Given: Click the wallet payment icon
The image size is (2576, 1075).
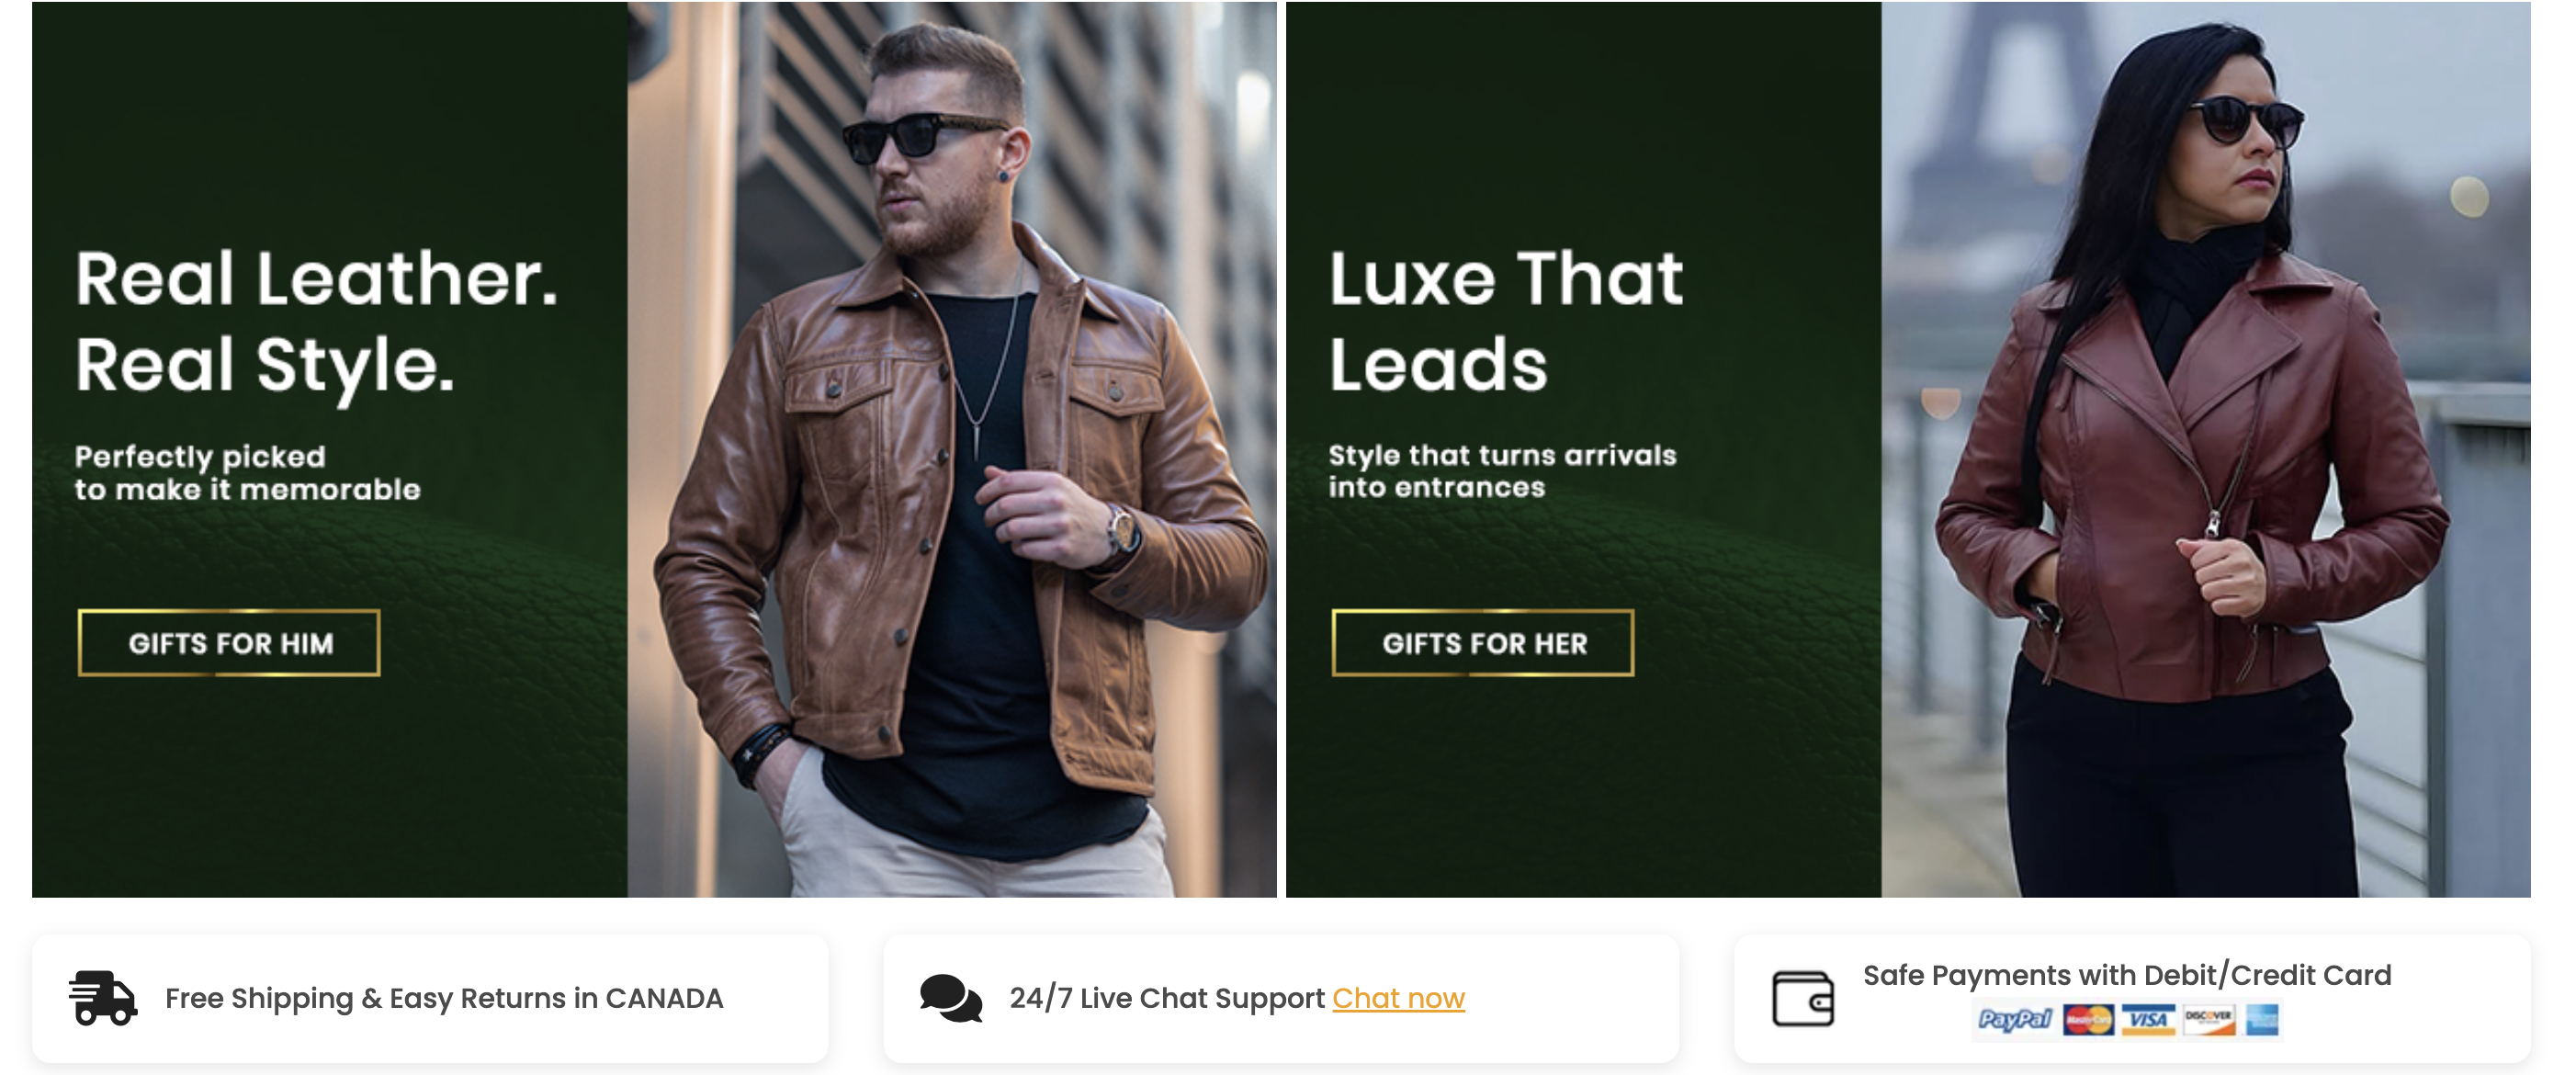Looking at the screenshot, I should pos(1803,998).
